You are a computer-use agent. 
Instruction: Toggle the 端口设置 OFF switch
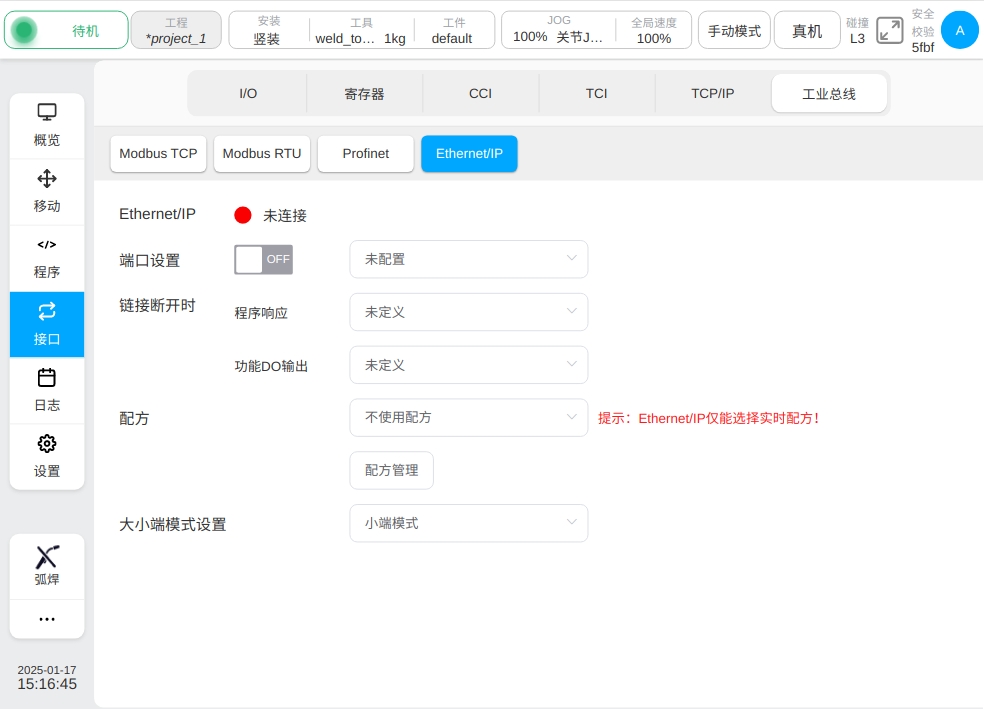click(x=263, y=259)
